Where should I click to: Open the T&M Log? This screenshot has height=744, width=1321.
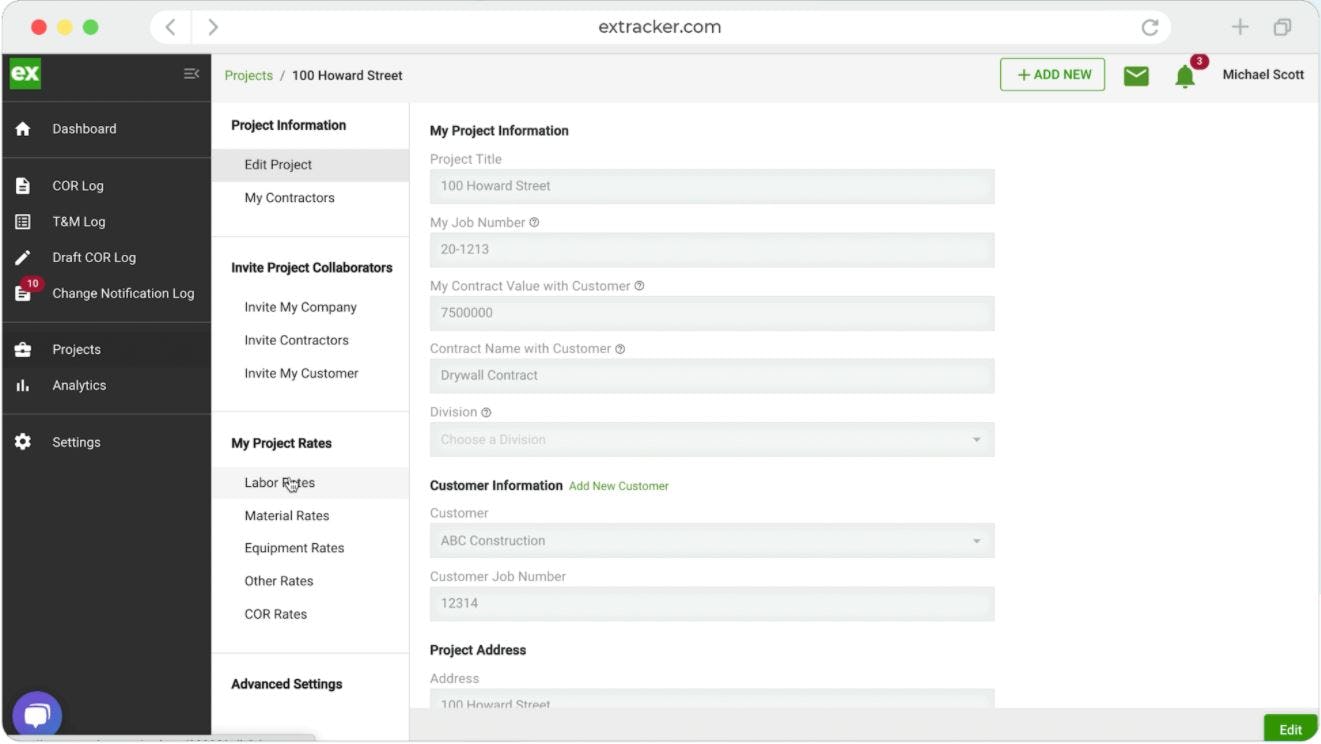pyautogui.click(x=78, y=221)
